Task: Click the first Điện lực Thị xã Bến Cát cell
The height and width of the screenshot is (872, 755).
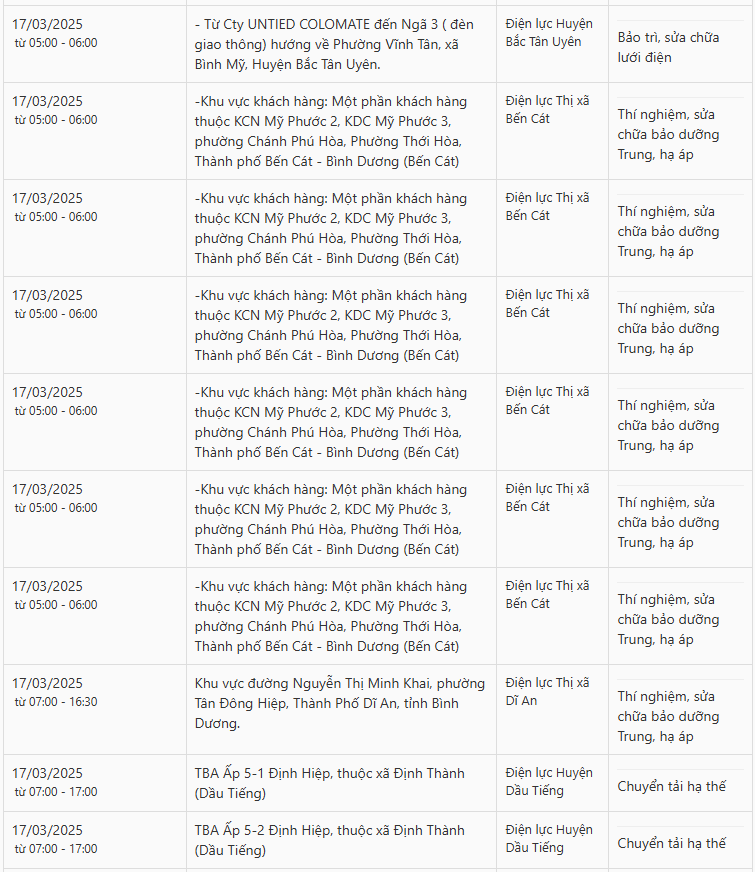Action: click(547, 110)
